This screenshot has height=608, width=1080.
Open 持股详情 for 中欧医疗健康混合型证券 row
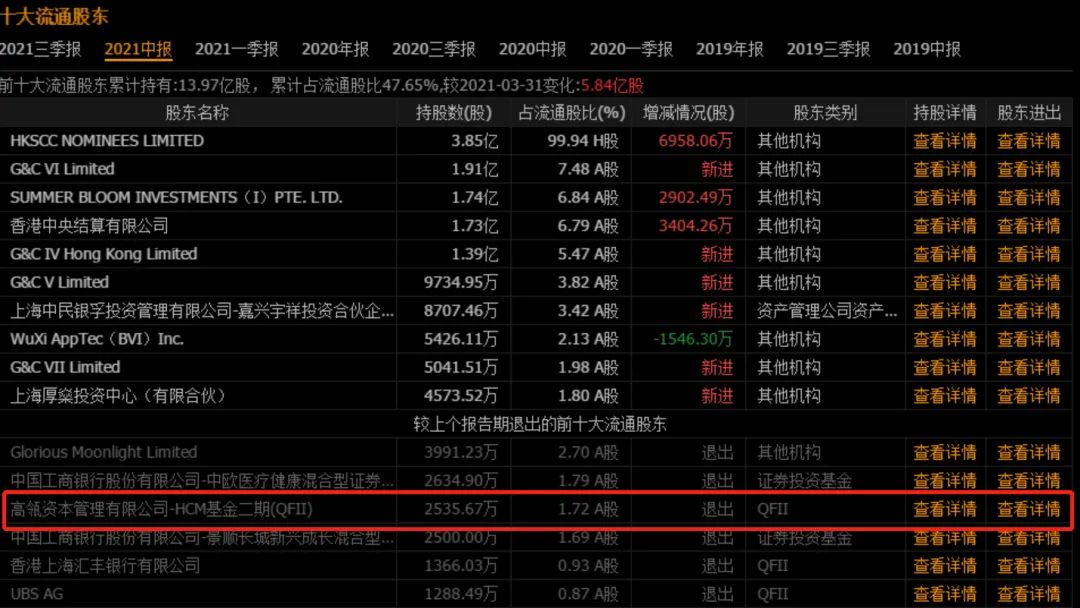click(x=944, y=481)
